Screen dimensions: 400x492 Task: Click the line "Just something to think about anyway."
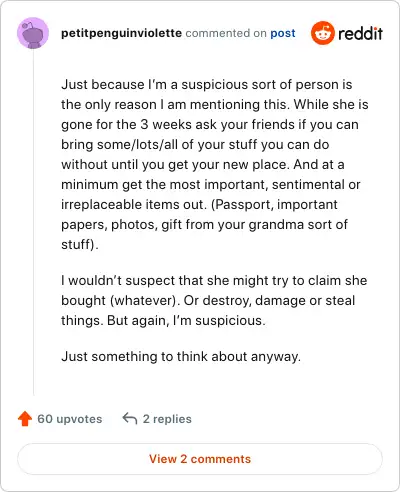181,356
